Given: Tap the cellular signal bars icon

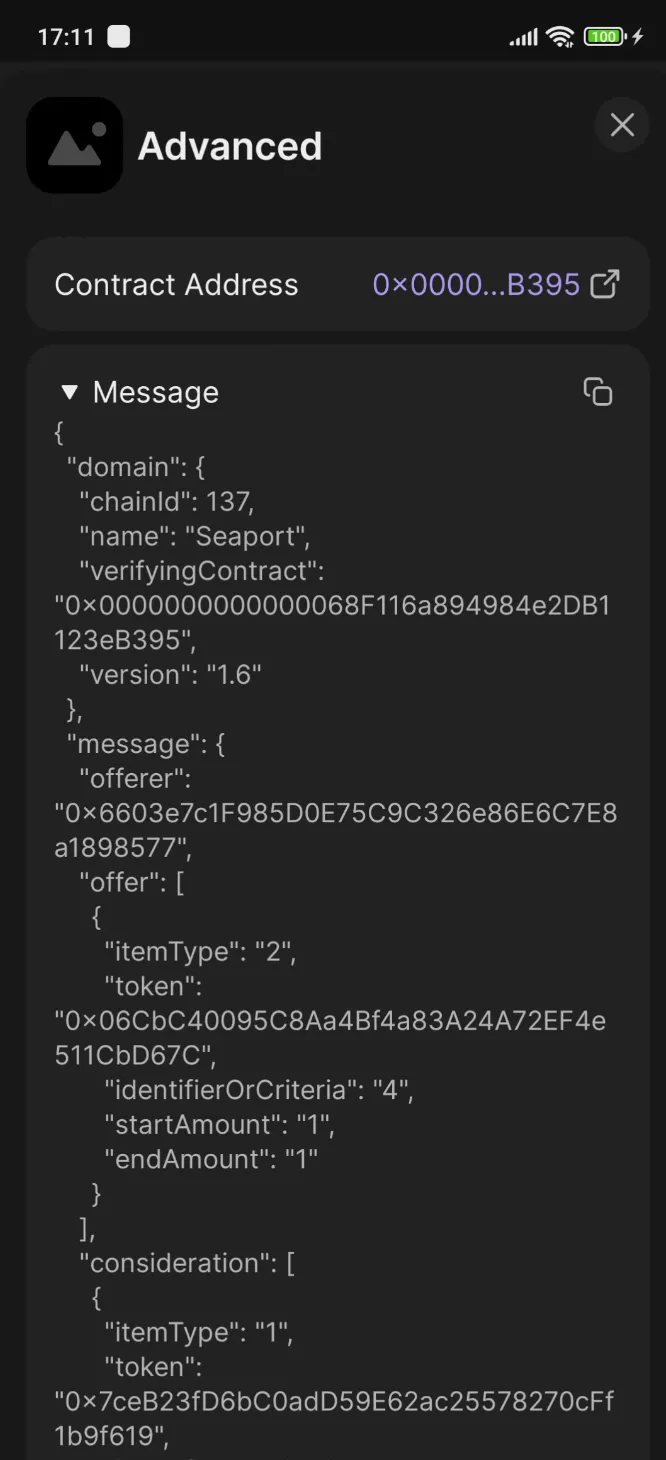Looking at the screenshot, I should tap(524, 36).
